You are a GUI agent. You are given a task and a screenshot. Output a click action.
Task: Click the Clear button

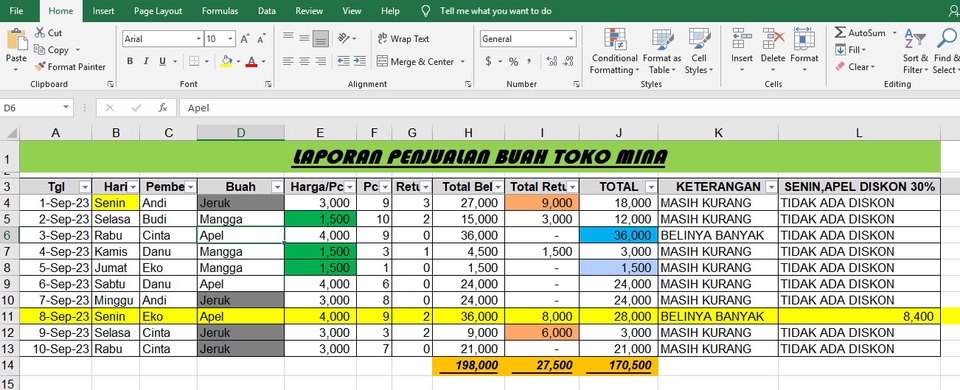(856, 67)
